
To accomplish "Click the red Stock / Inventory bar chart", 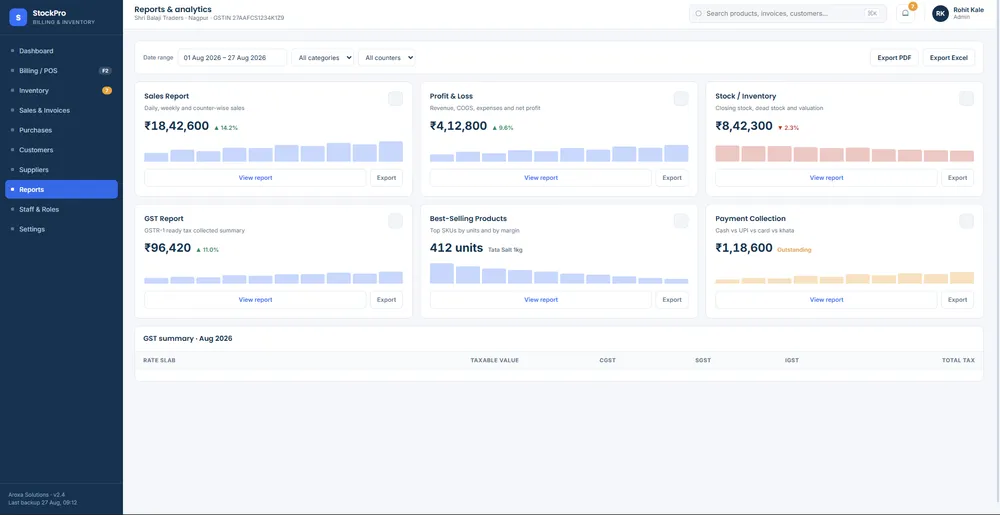I will [844, 154].
